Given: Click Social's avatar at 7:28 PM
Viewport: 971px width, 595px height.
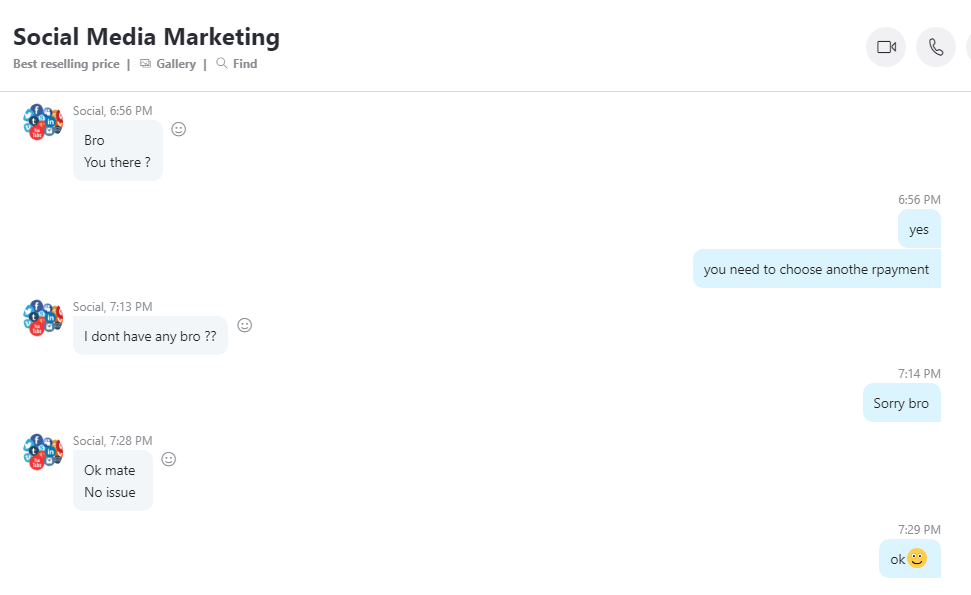Looking at the screenshot, I should click(43, 452).
